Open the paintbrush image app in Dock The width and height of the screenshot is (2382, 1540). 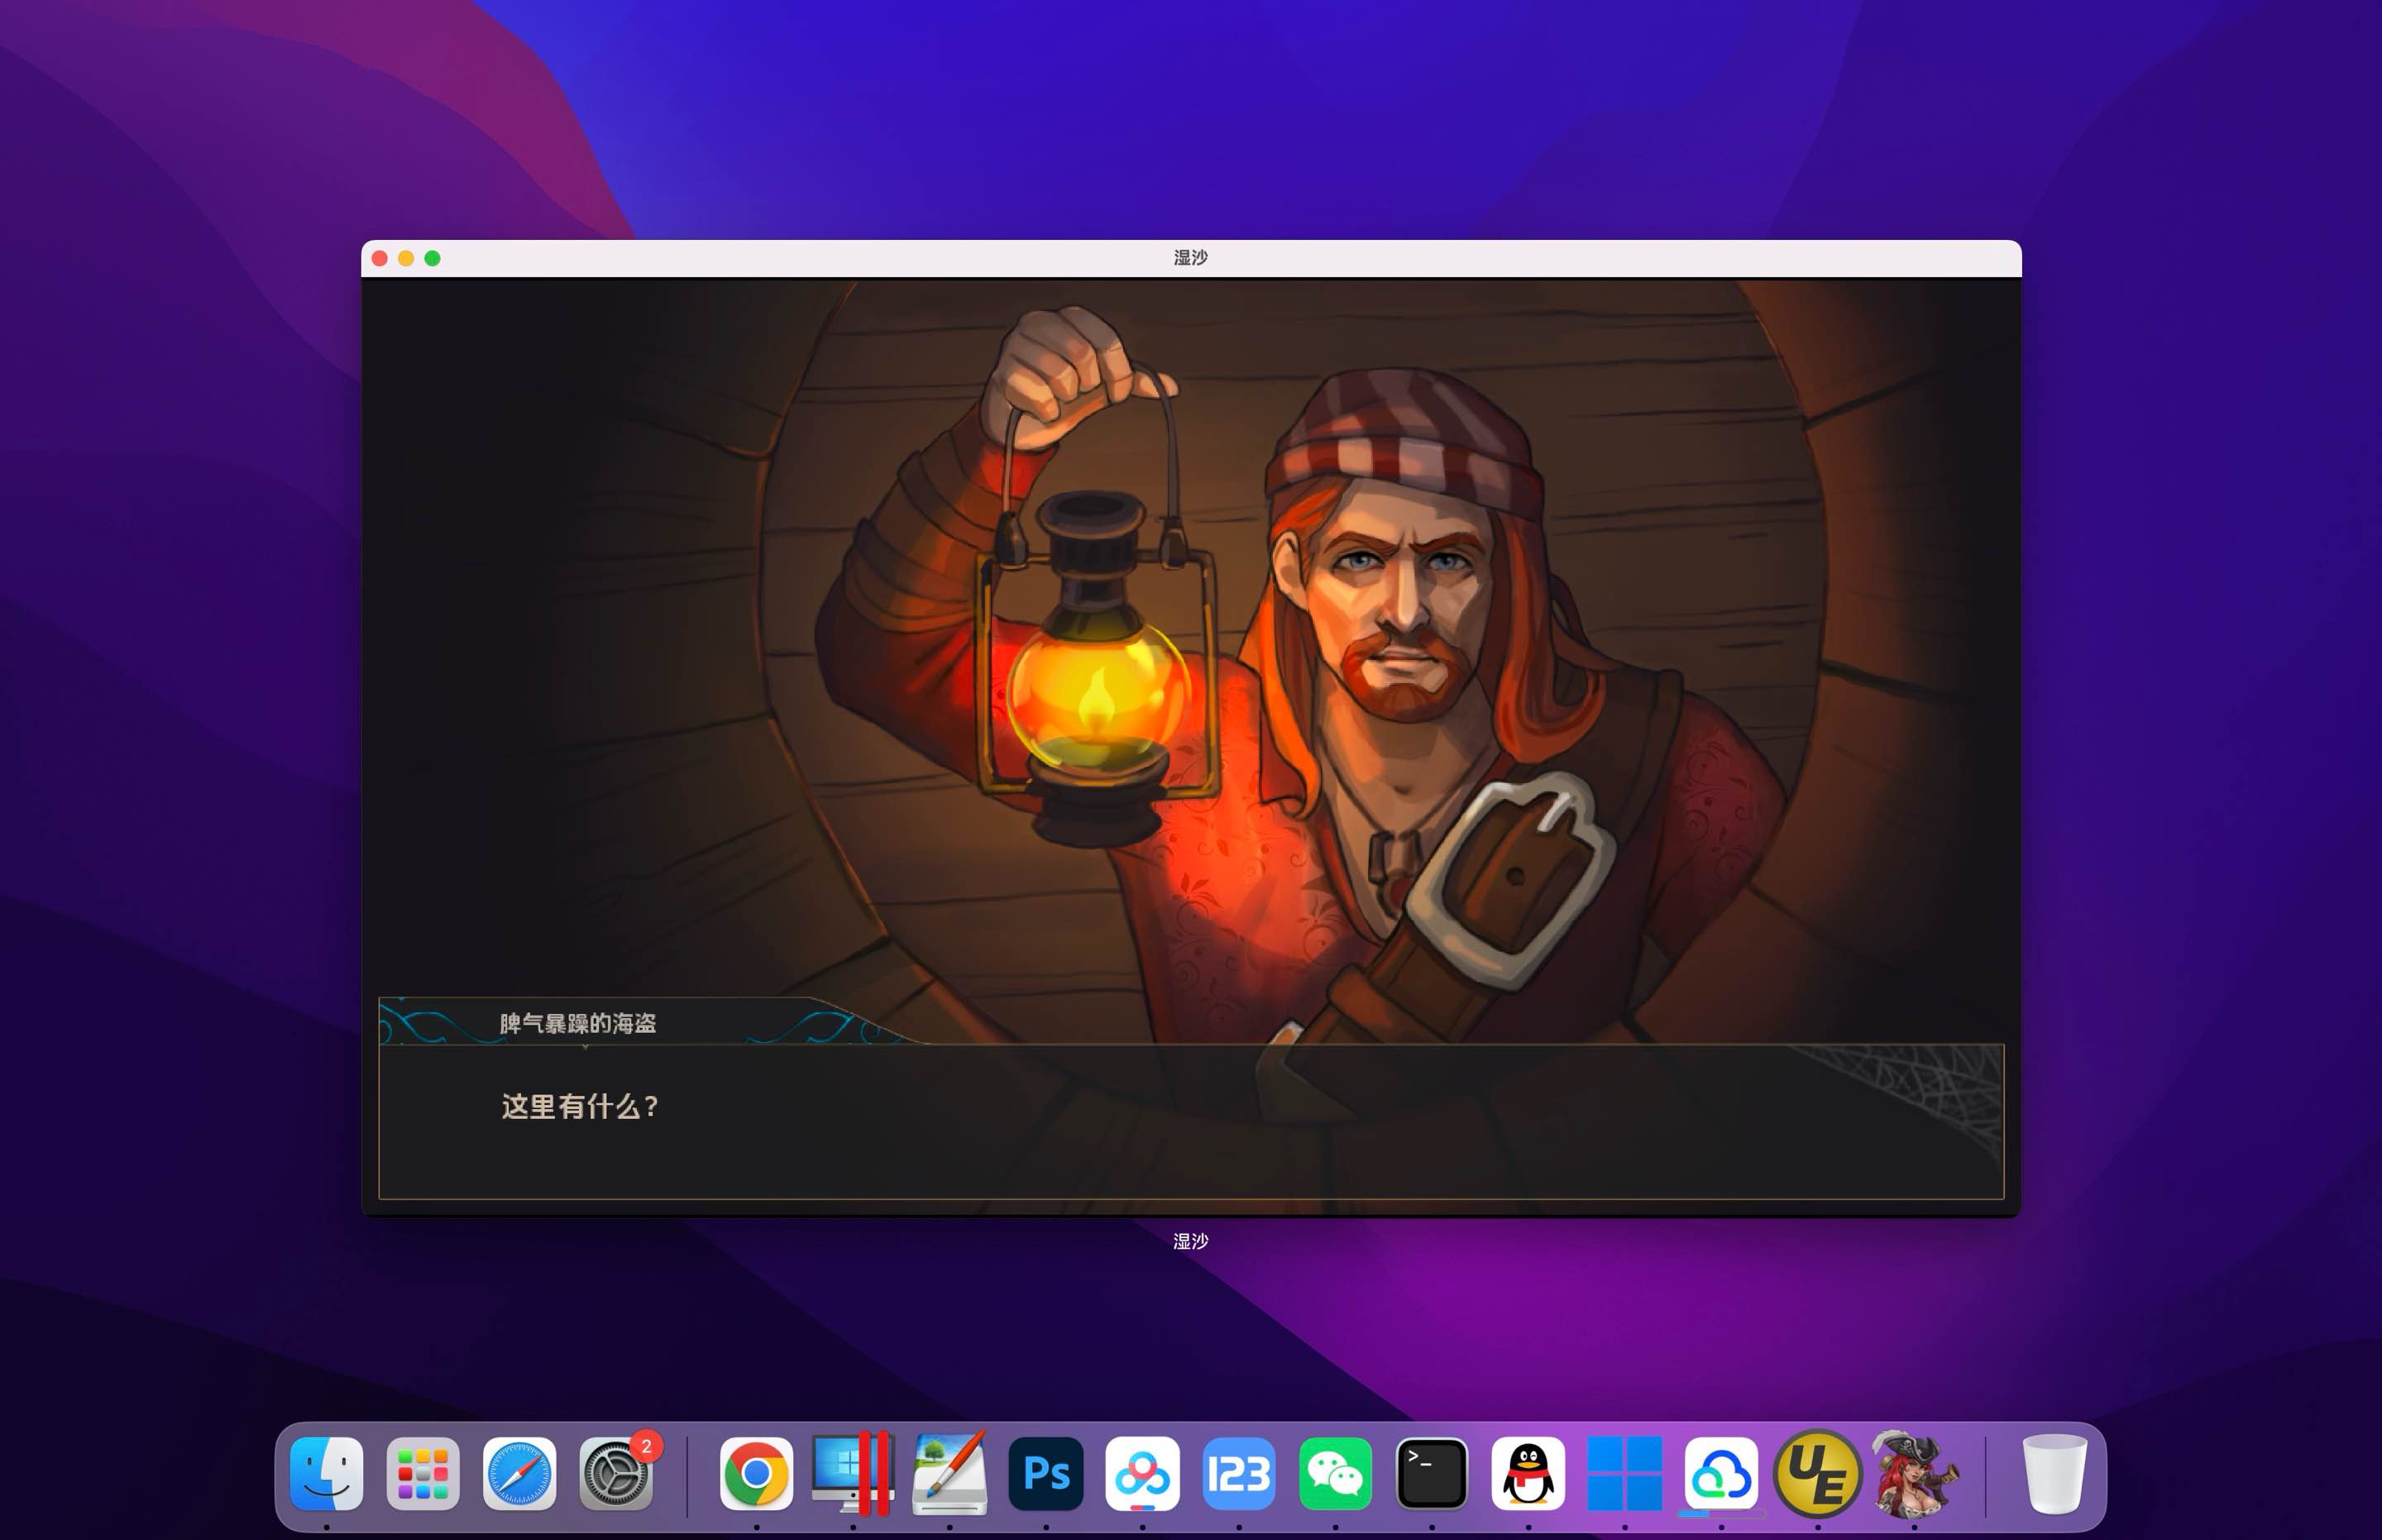pos(949,1473)
